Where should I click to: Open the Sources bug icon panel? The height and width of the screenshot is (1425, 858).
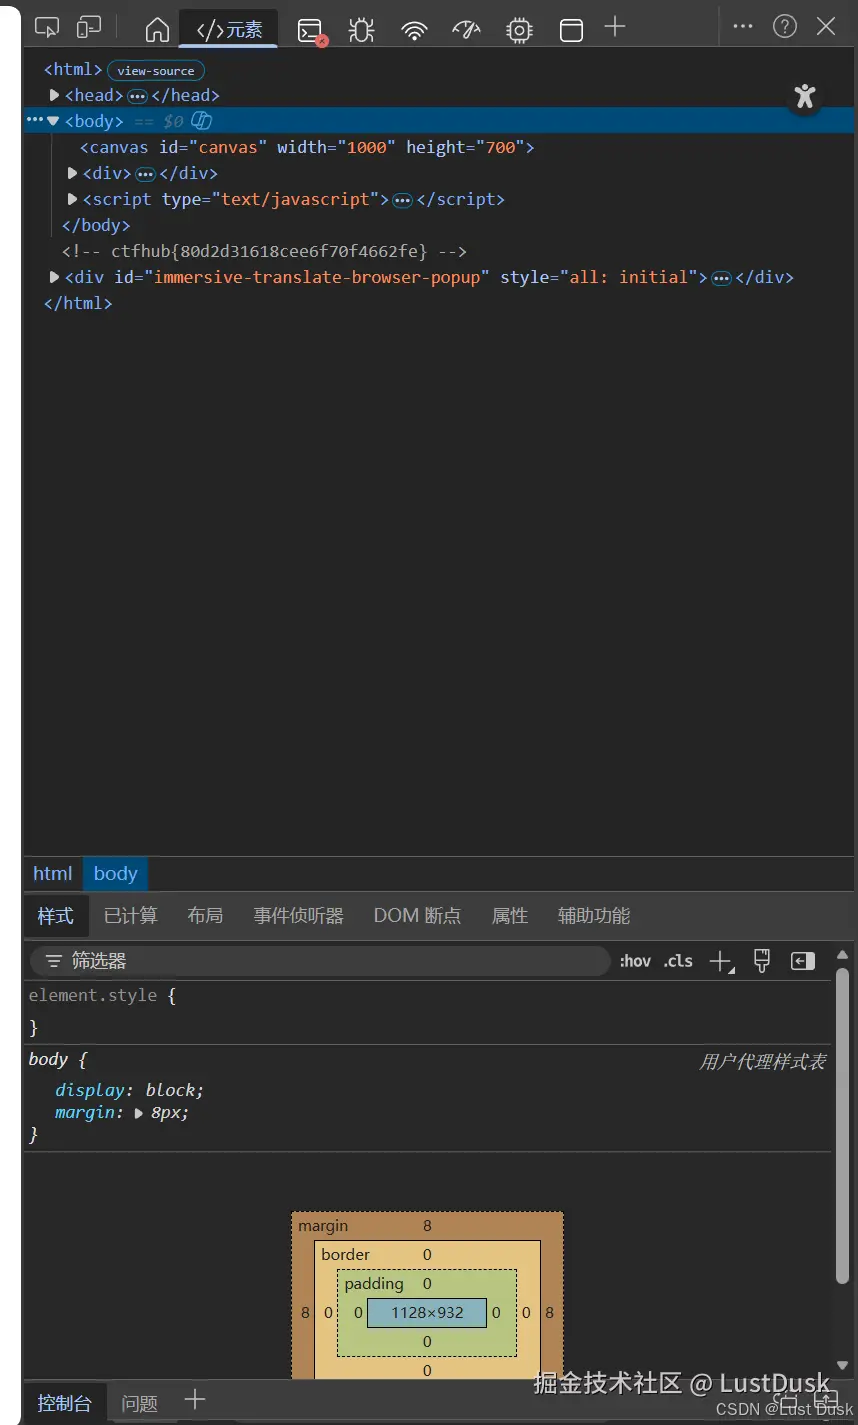pyautogui.click(x=361, y=30)
